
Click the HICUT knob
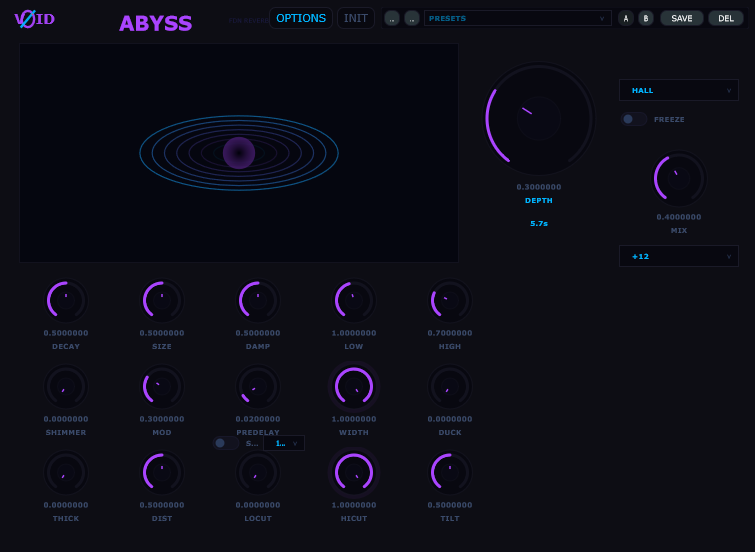pos(354,473)
